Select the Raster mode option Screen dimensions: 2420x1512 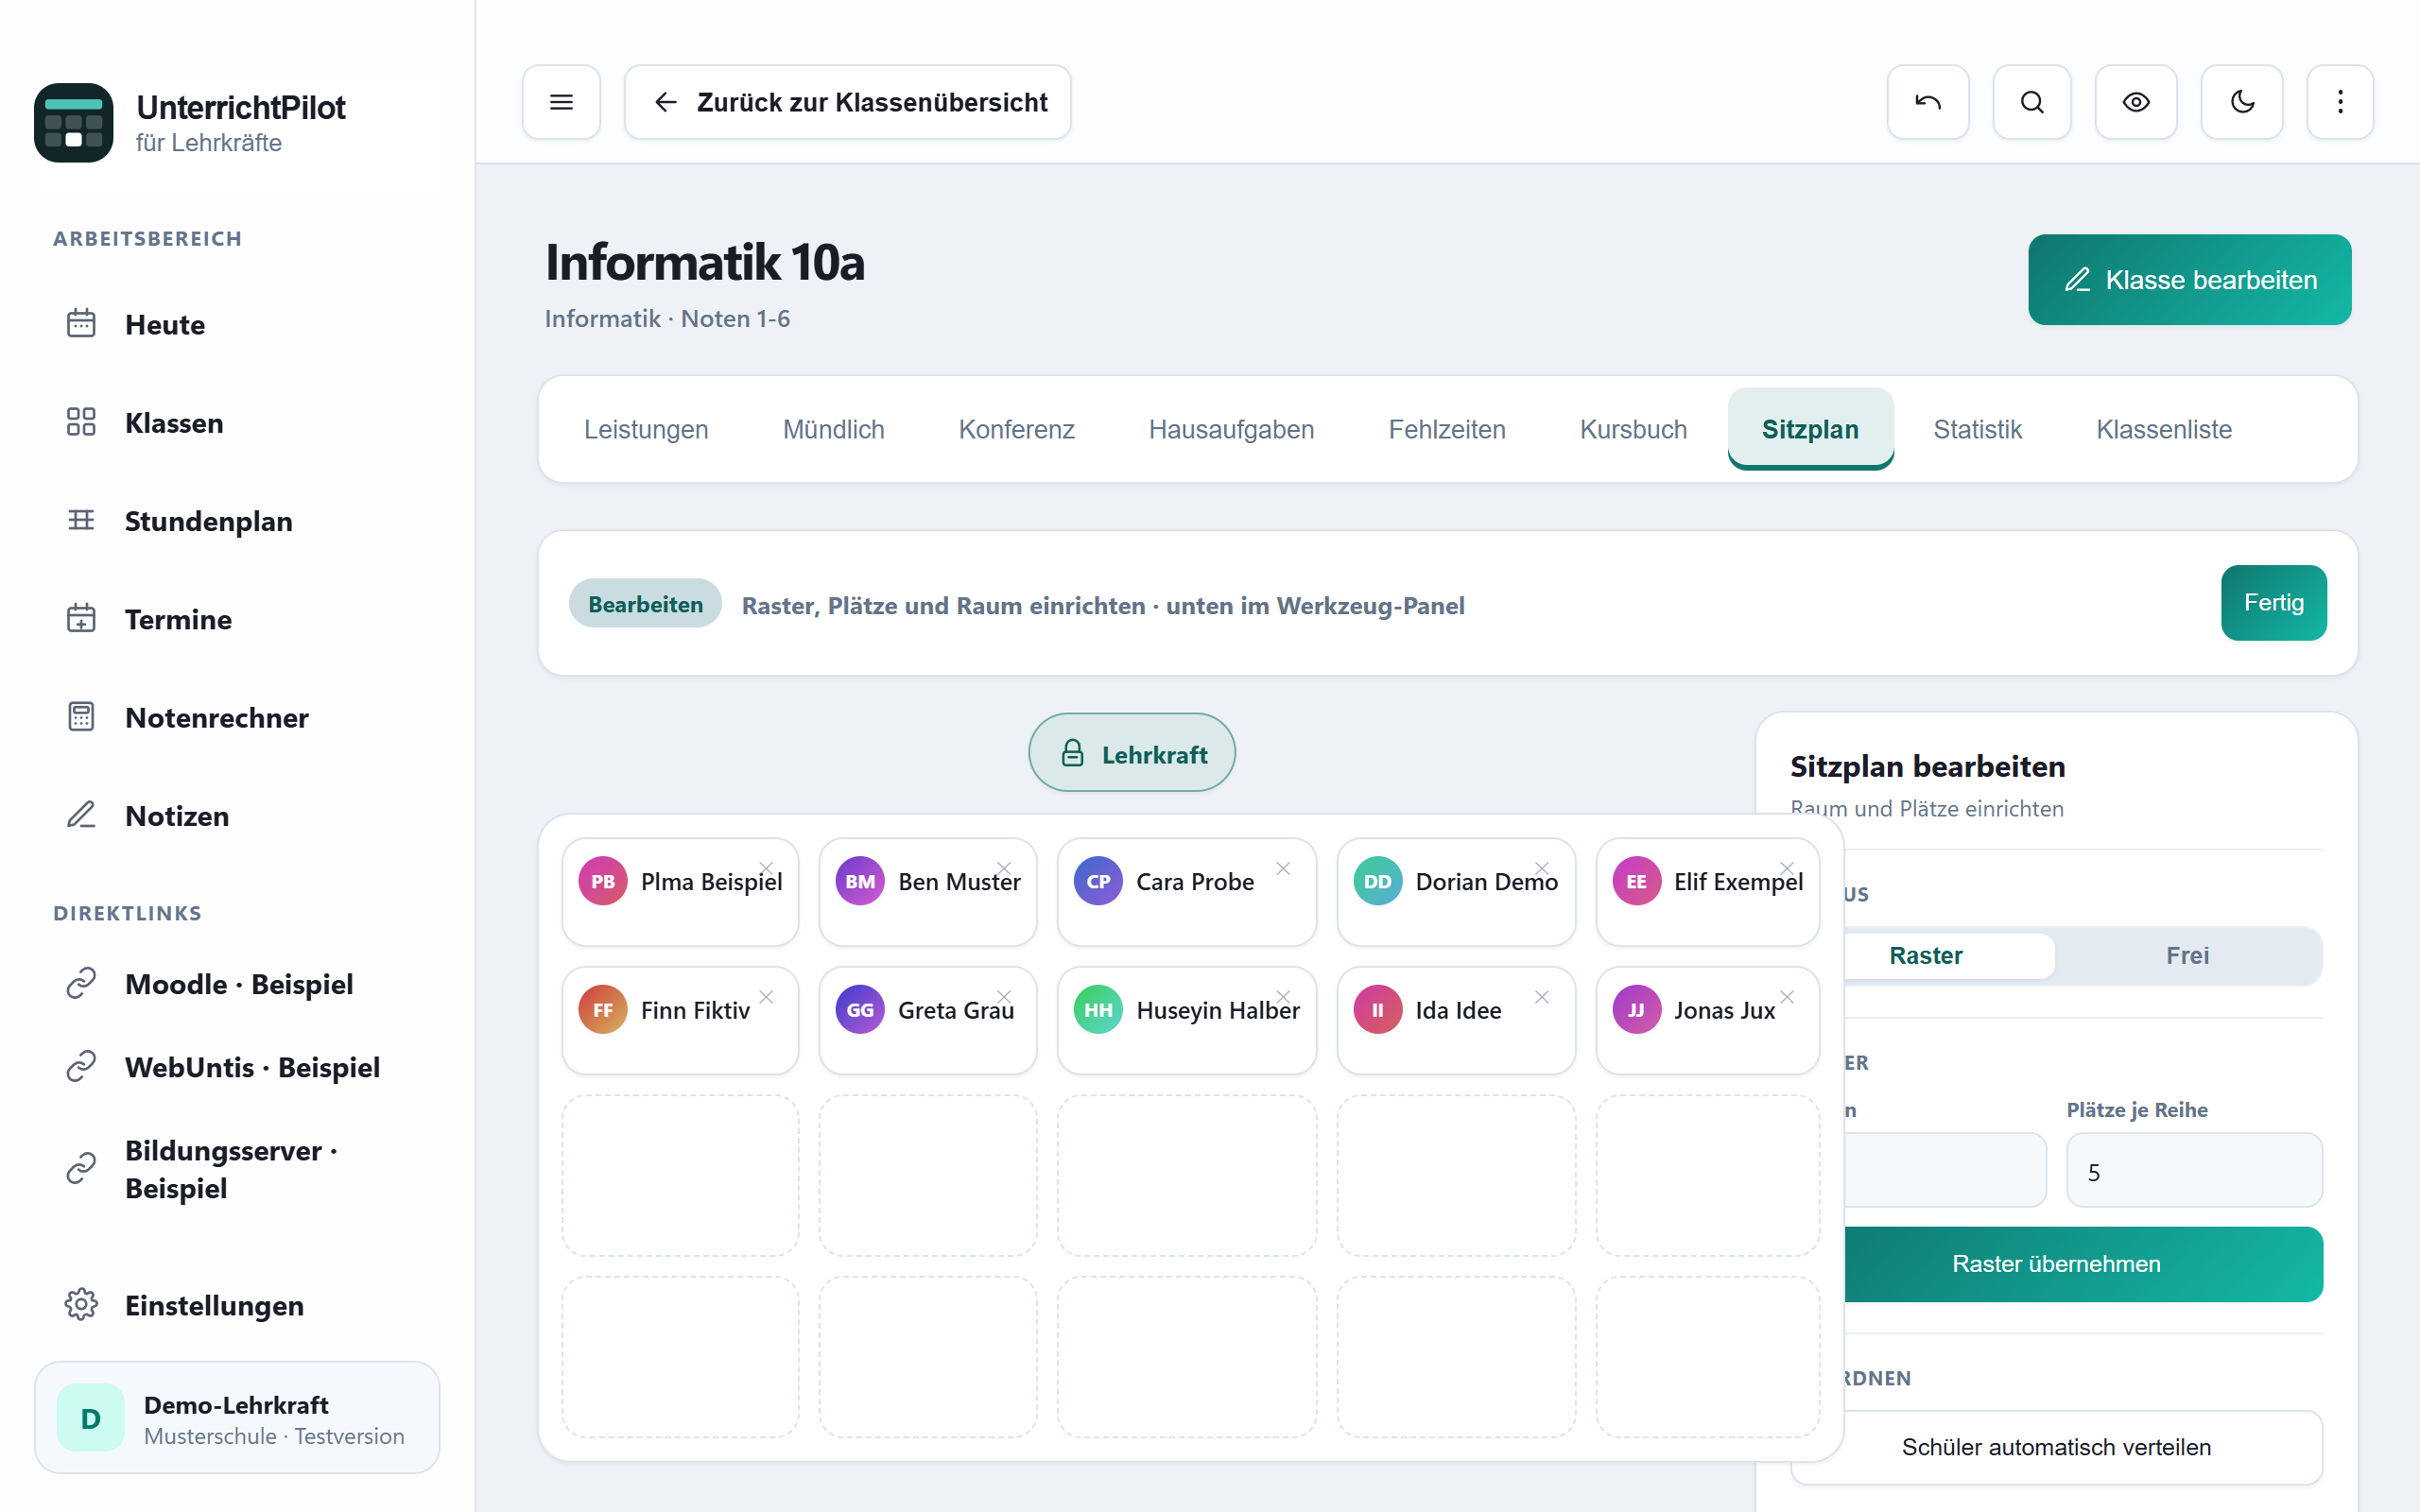1925,956
